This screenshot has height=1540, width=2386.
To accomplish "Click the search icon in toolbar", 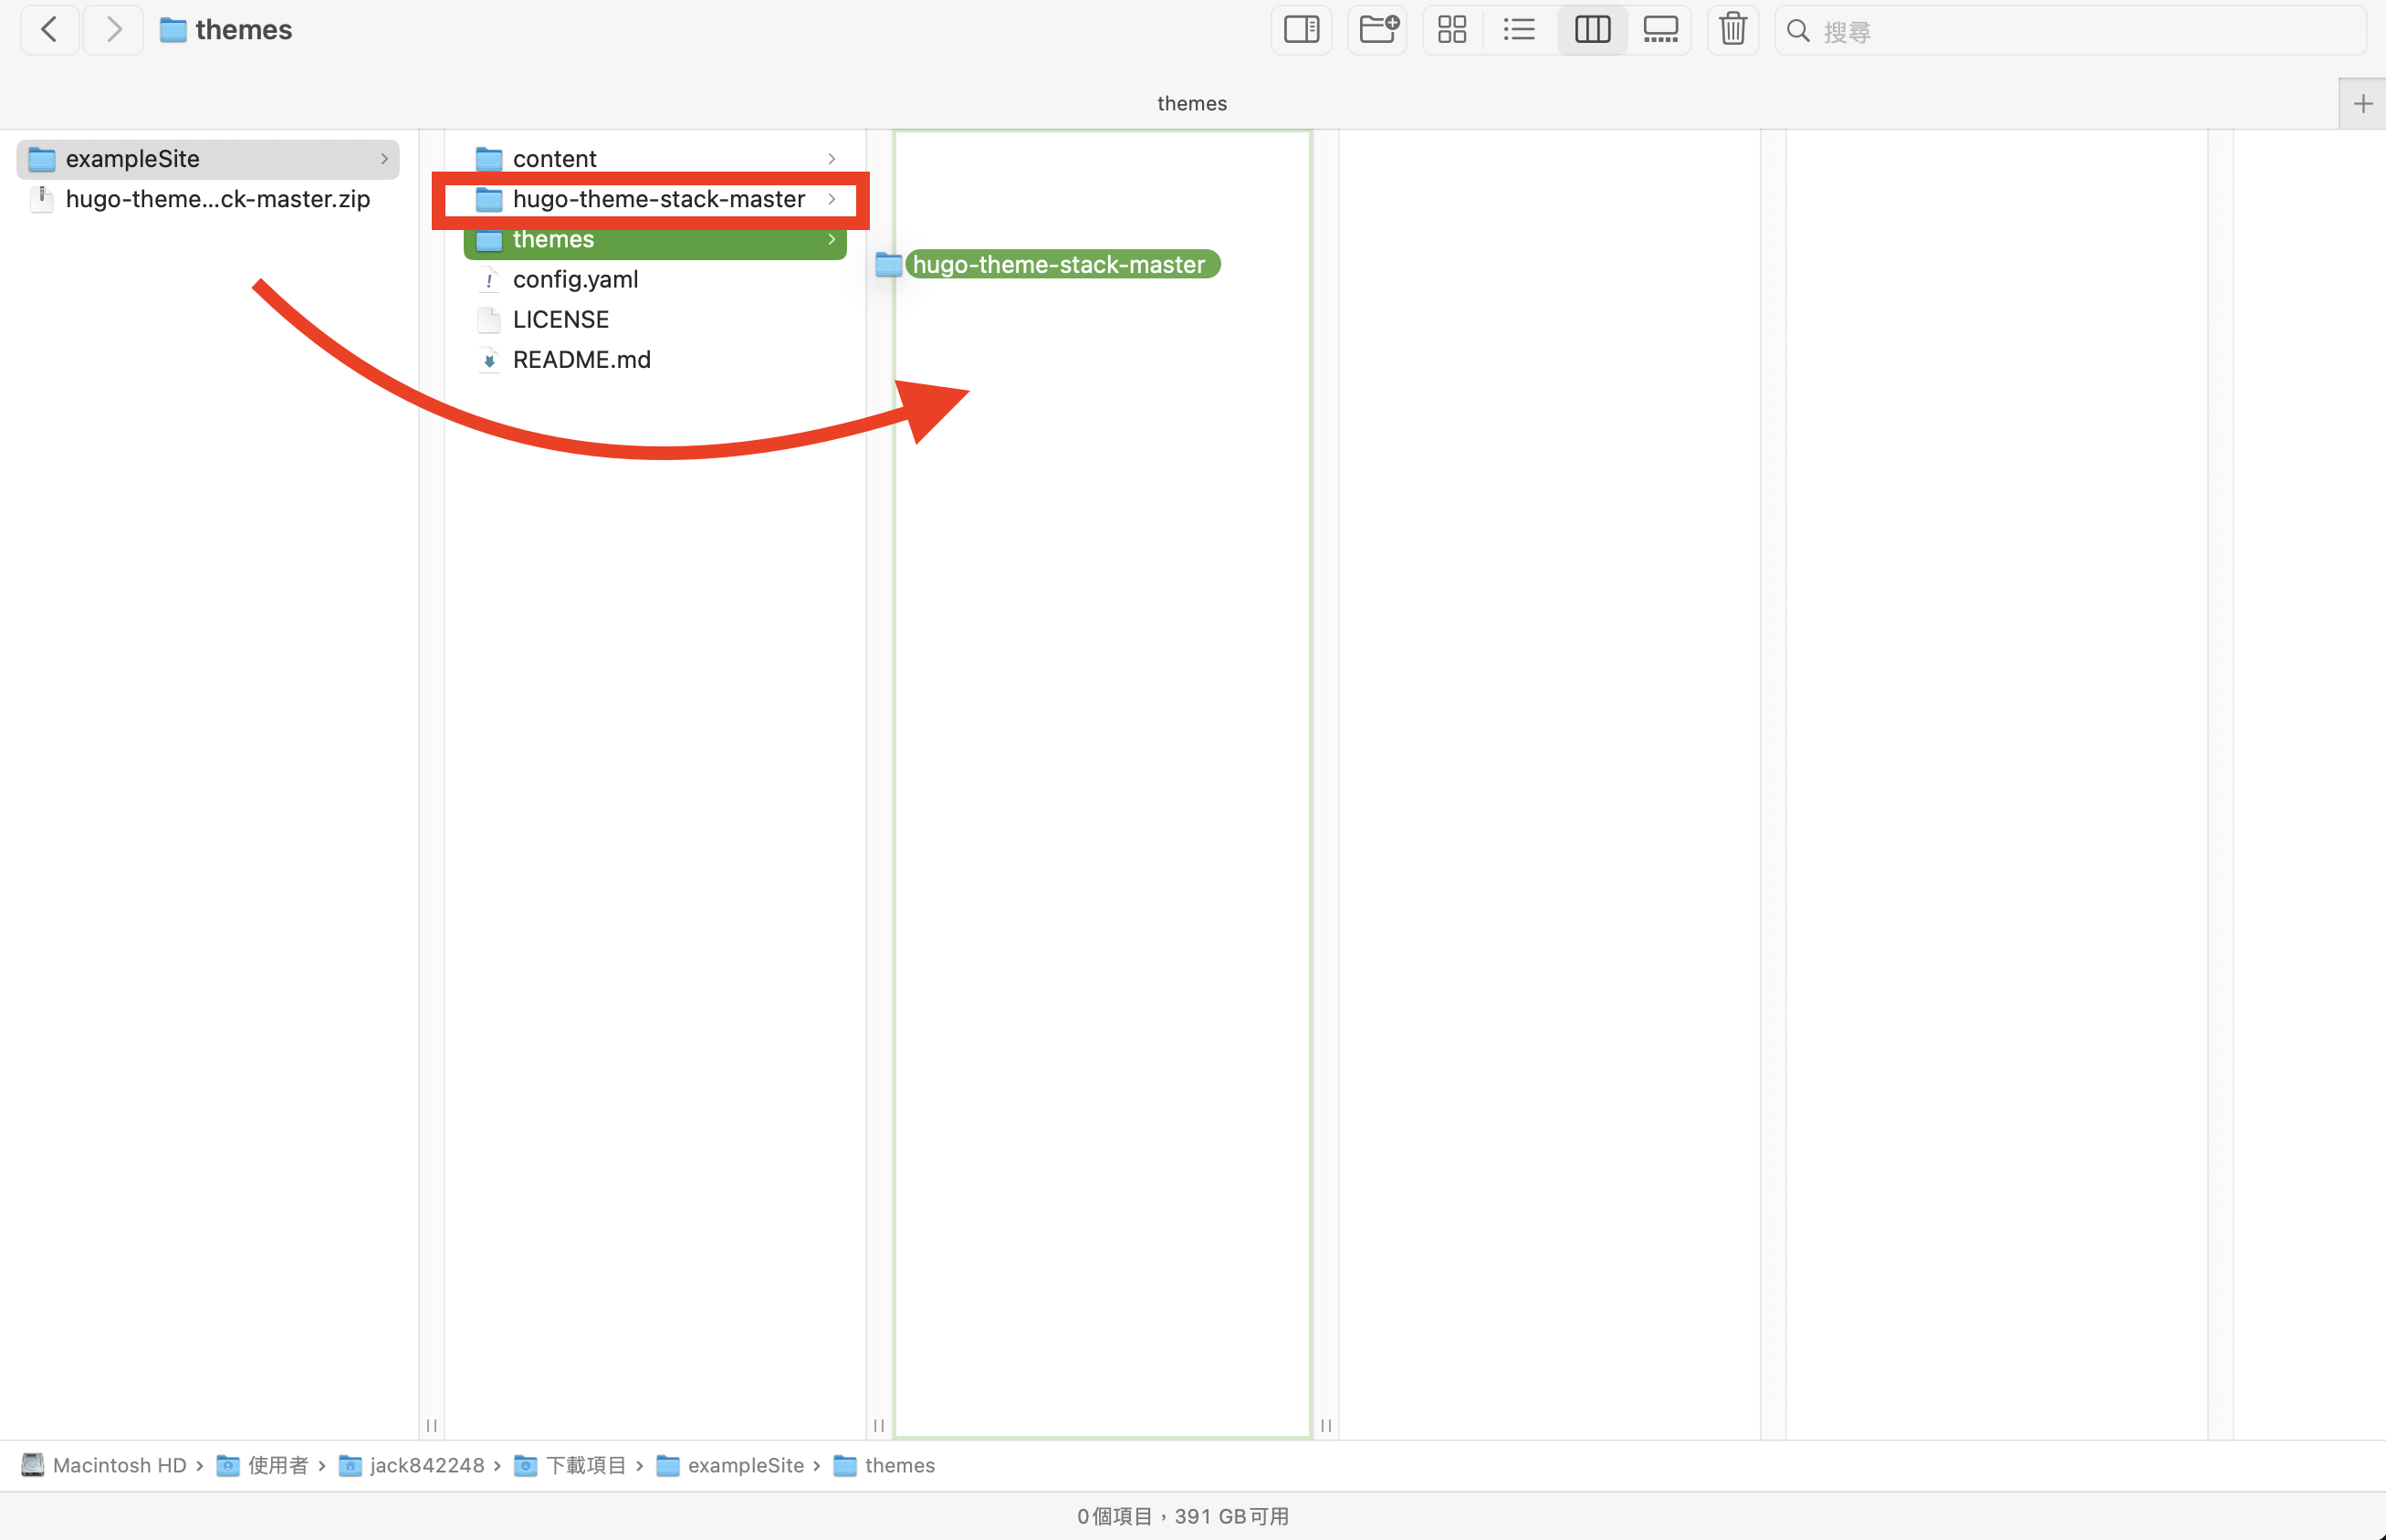I will click(1798, 29).
